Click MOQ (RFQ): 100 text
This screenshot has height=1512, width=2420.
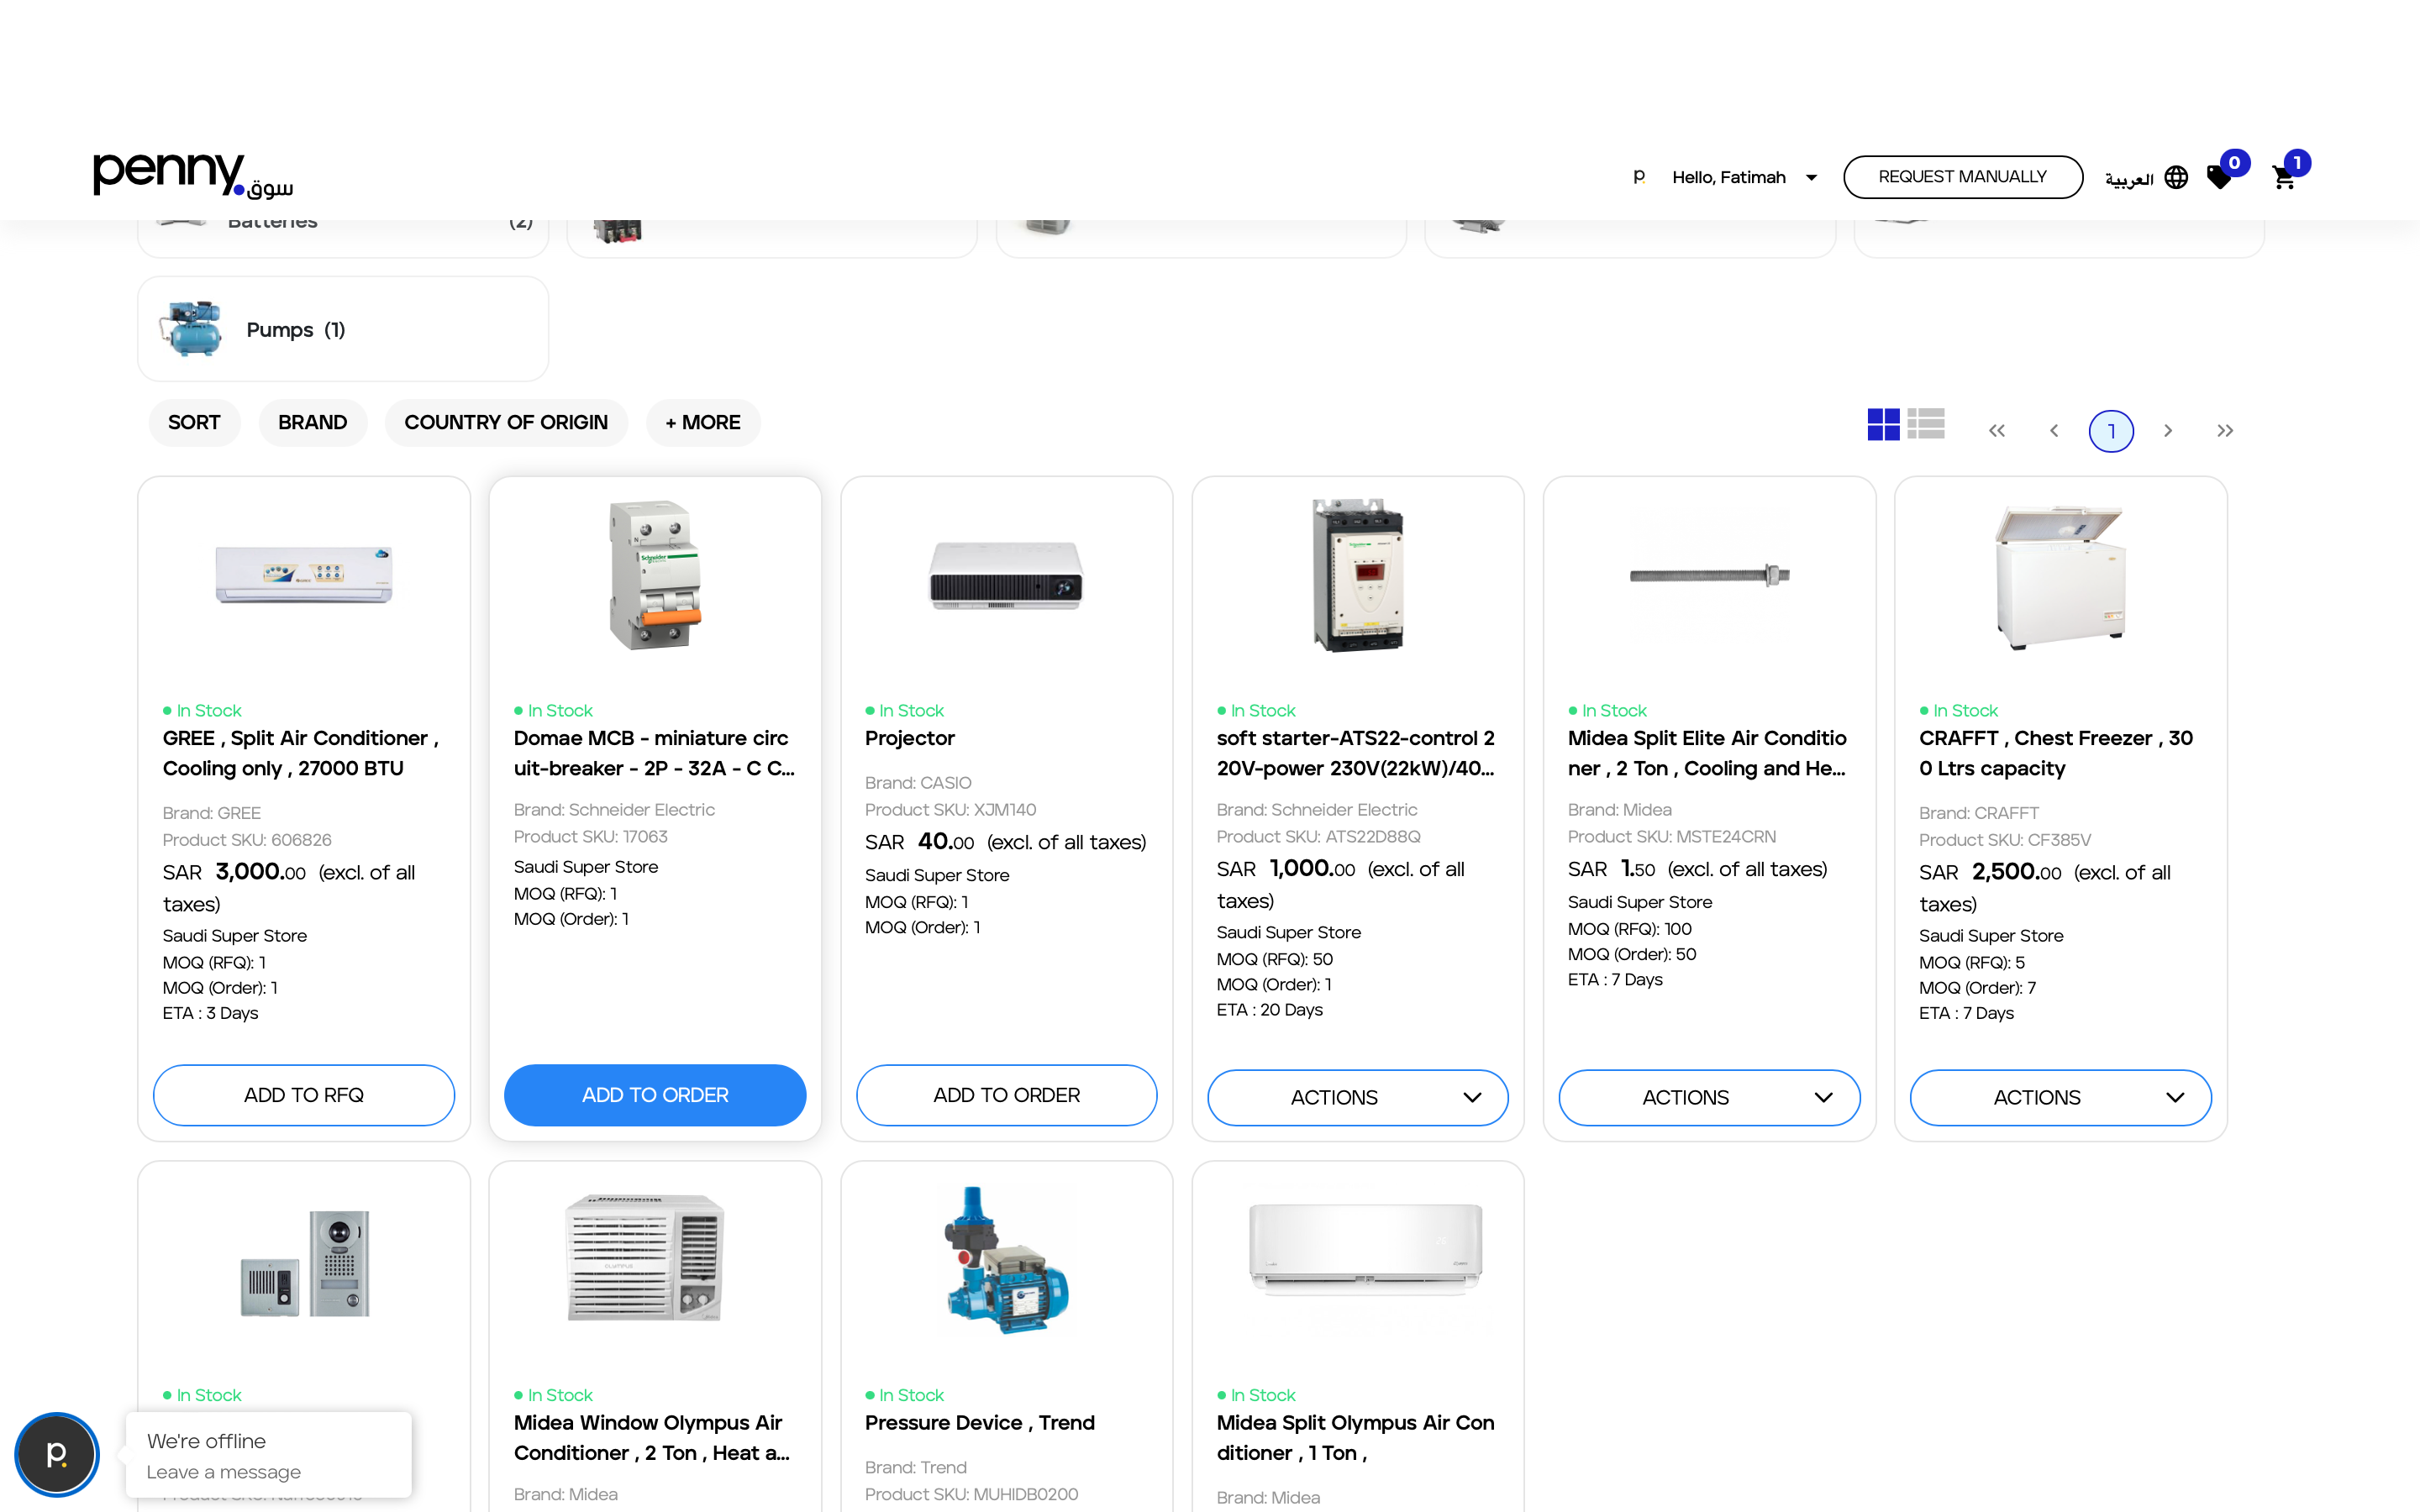[x=1630, y=929]
